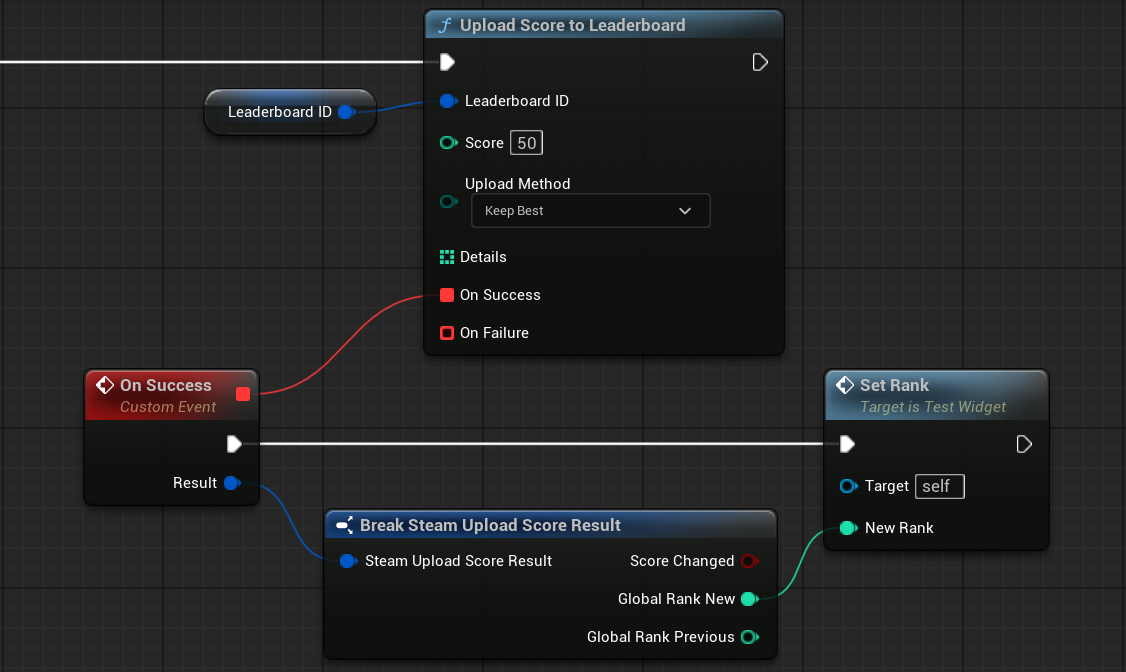The image size is (1126, 672).
Task: Click the Global Rank Previous output pin
Action: 748,637
